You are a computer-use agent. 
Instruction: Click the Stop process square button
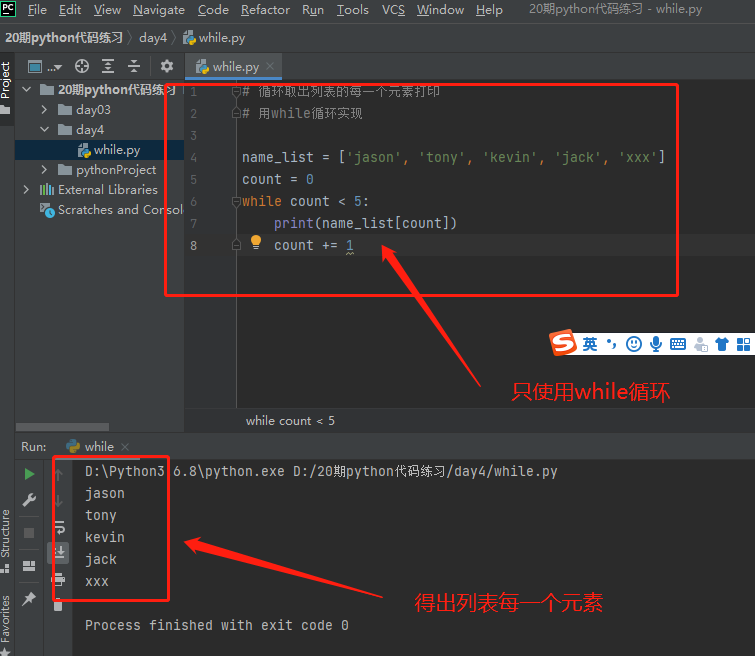(x=29, y=533)
